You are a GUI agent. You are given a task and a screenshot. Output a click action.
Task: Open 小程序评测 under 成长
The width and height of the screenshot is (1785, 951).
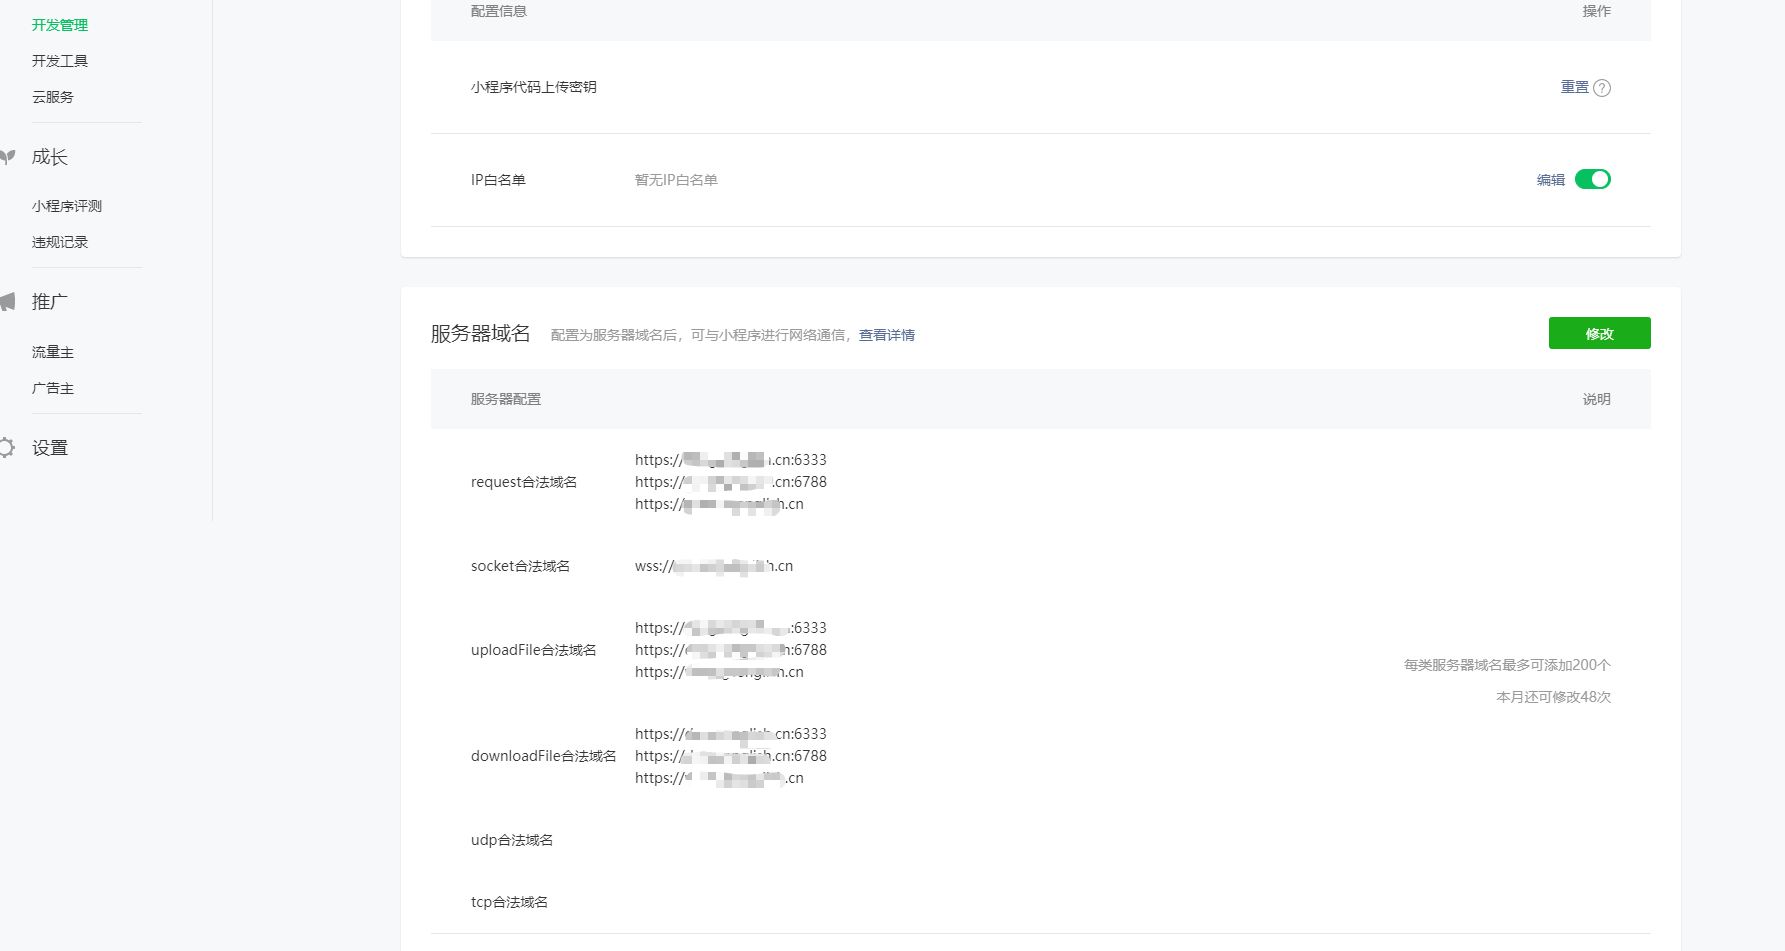coord(66,205)
